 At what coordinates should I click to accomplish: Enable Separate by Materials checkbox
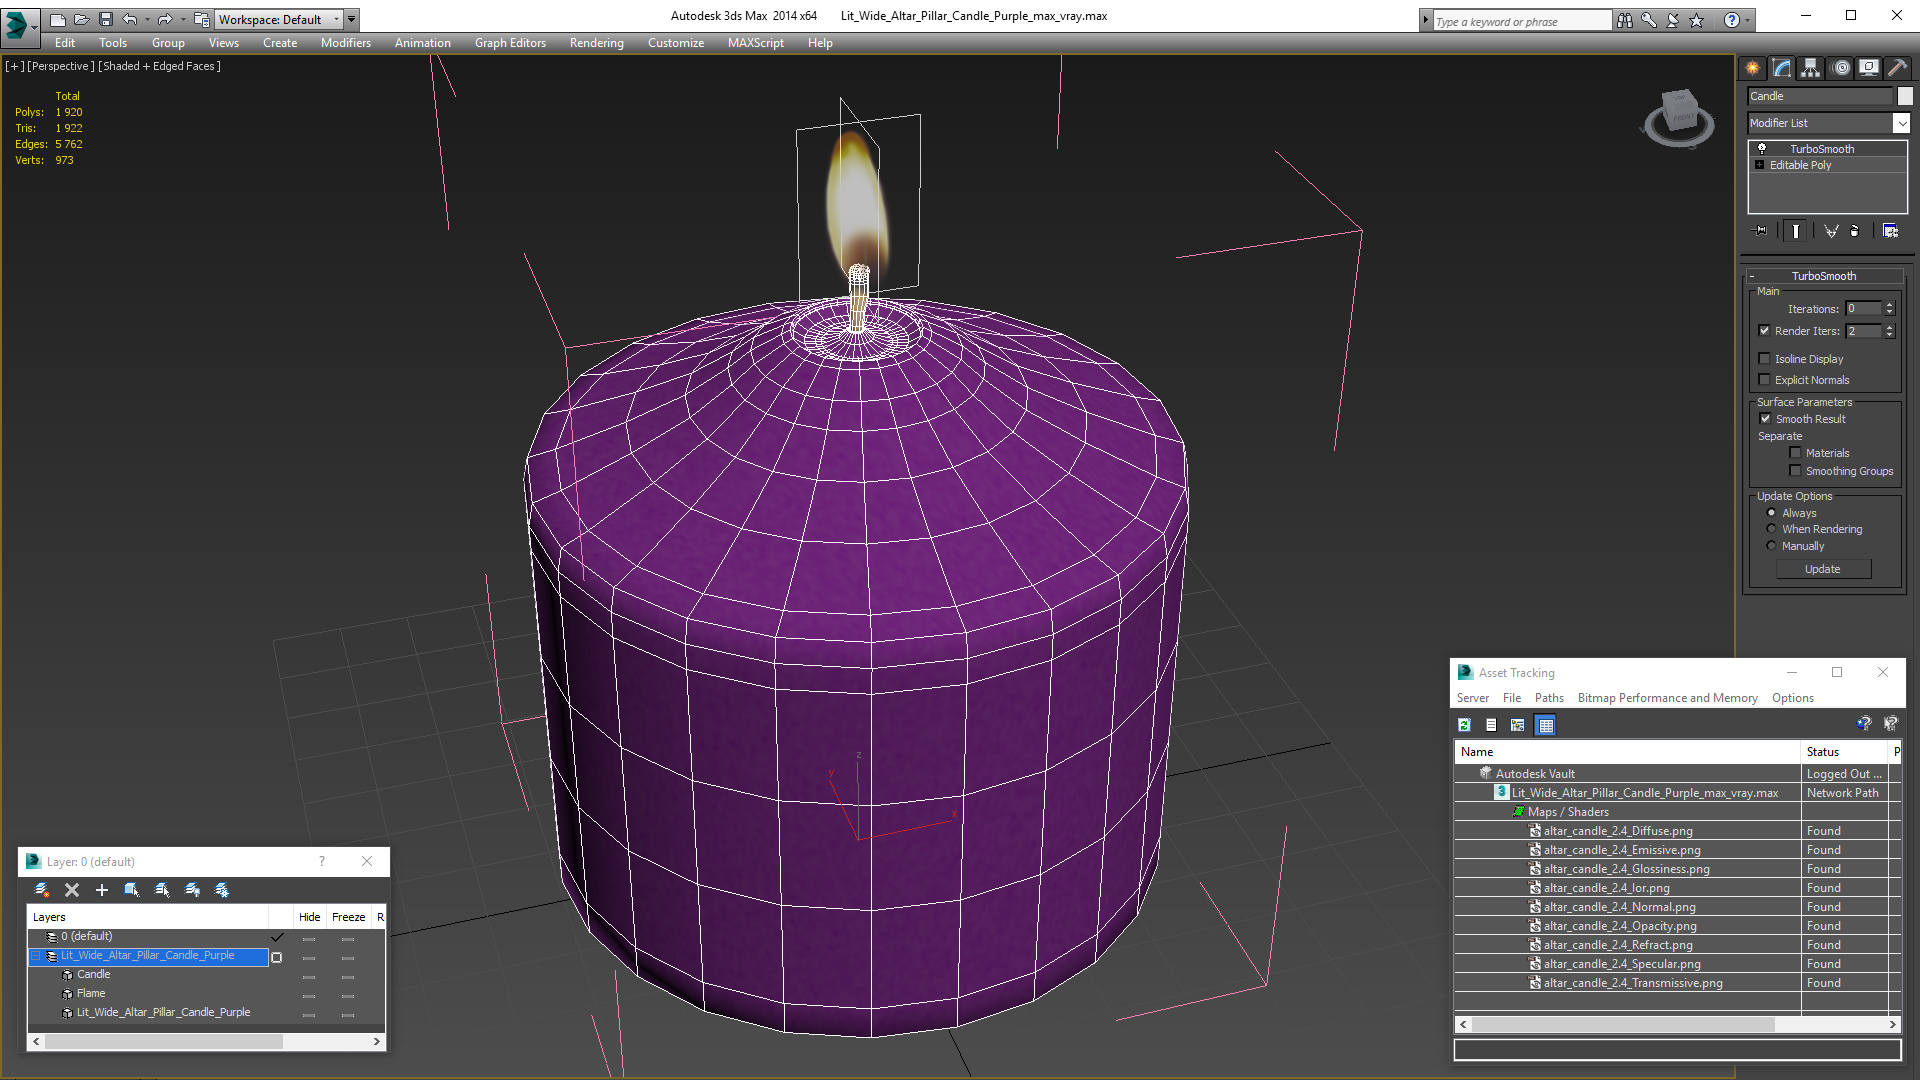[x=1795, y=453]
